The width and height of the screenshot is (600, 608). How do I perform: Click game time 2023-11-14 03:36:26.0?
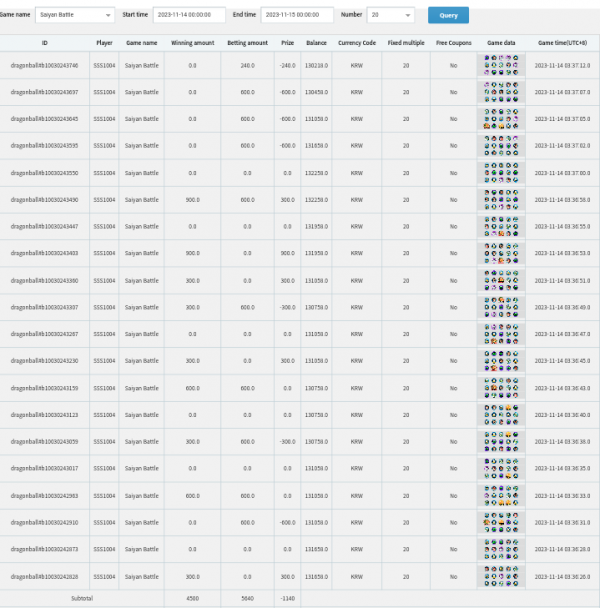pos(562,577)
